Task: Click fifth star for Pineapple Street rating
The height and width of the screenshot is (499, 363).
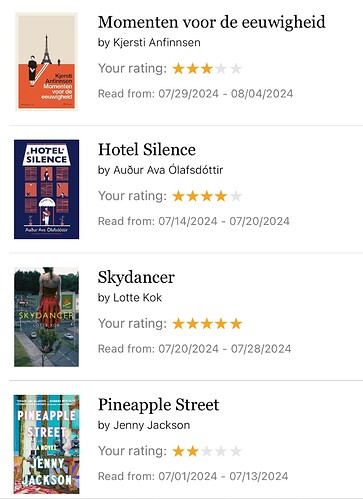Action: pos(236,451)
